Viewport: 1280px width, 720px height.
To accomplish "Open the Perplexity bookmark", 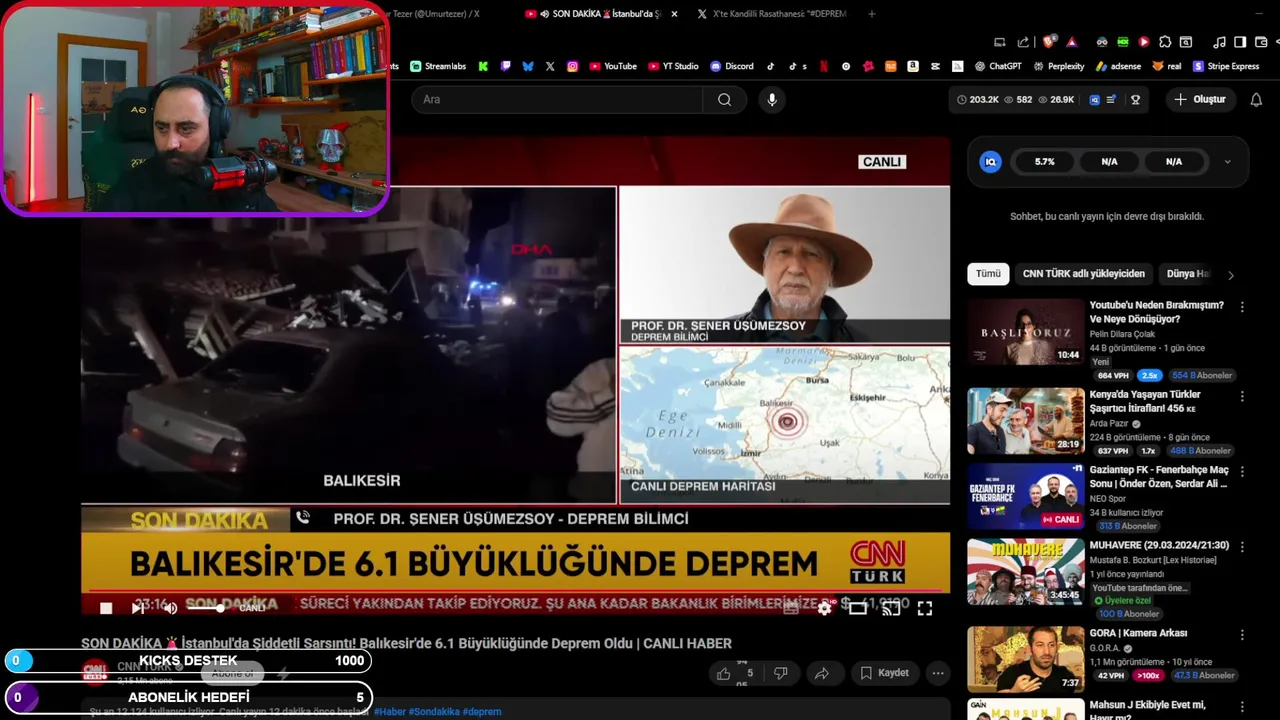I will pos(1058,66).
